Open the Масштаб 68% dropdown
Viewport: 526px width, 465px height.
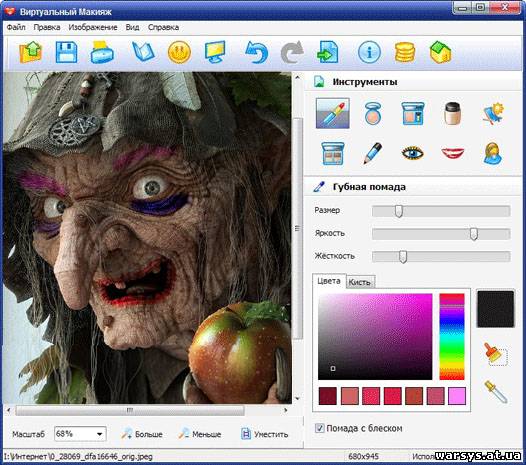[x=80, y=434]
